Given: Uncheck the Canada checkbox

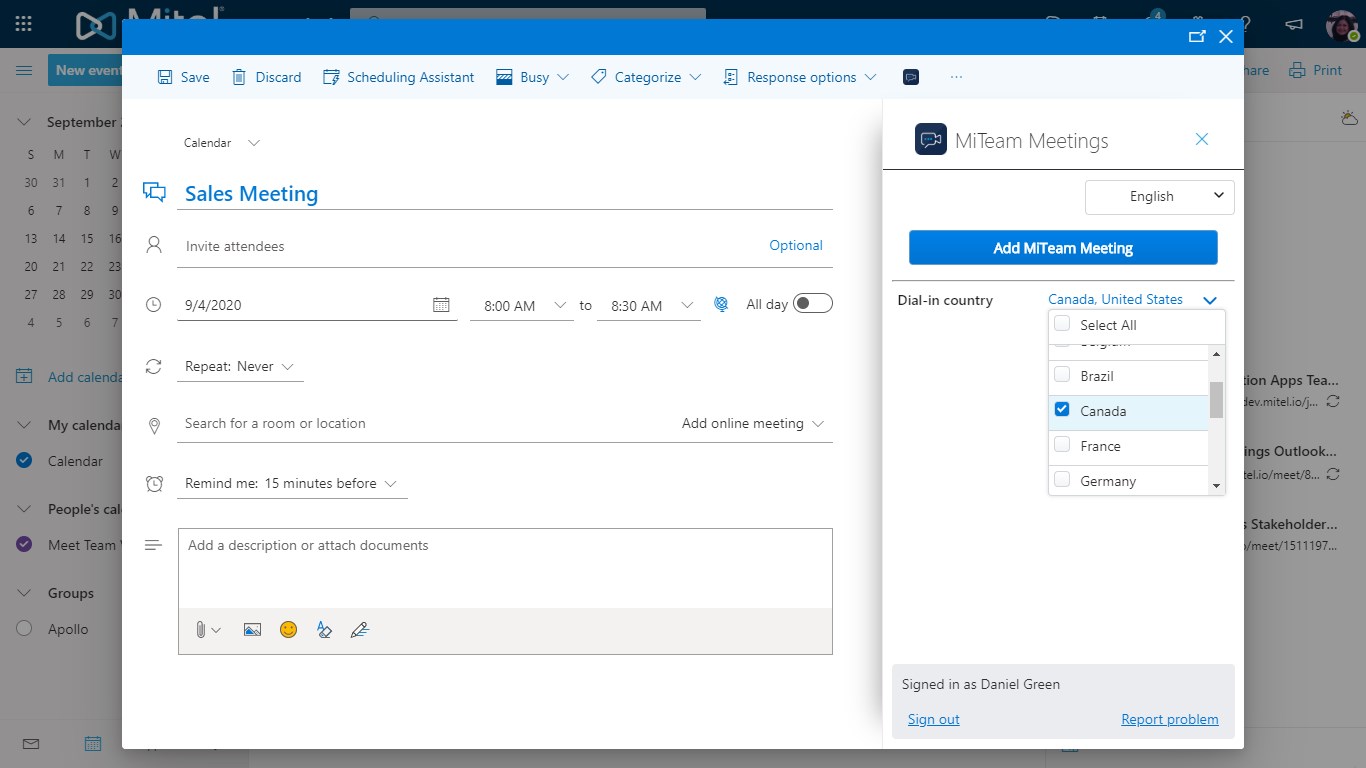Looking at the screenshot, I should [1062, 410].
